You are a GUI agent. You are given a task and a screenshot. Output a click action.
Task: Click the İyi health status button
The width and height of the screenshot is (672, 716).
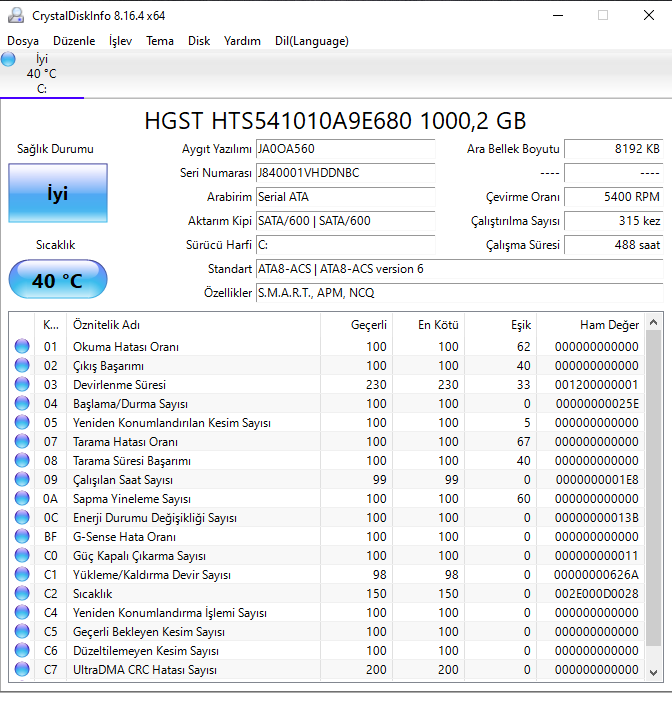click(x=57, y=193)
